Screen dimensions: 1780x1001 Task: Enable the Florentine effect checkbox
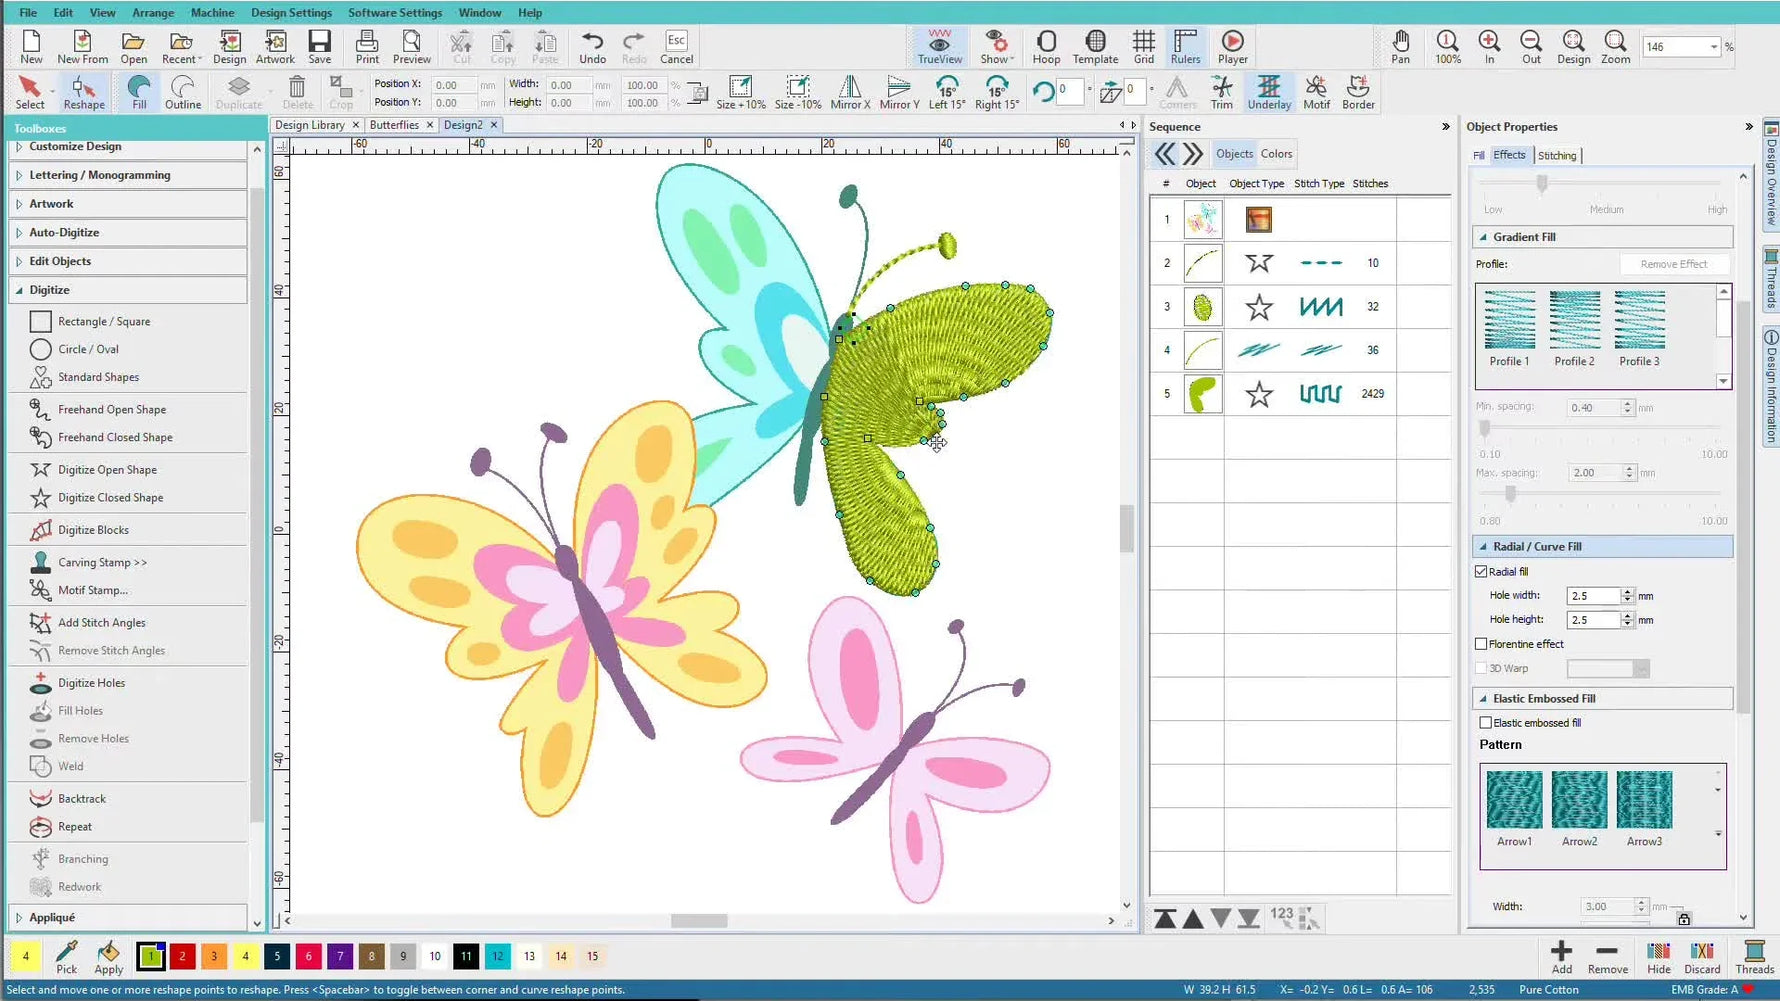pyautogui.click(x=1481, y=644)
